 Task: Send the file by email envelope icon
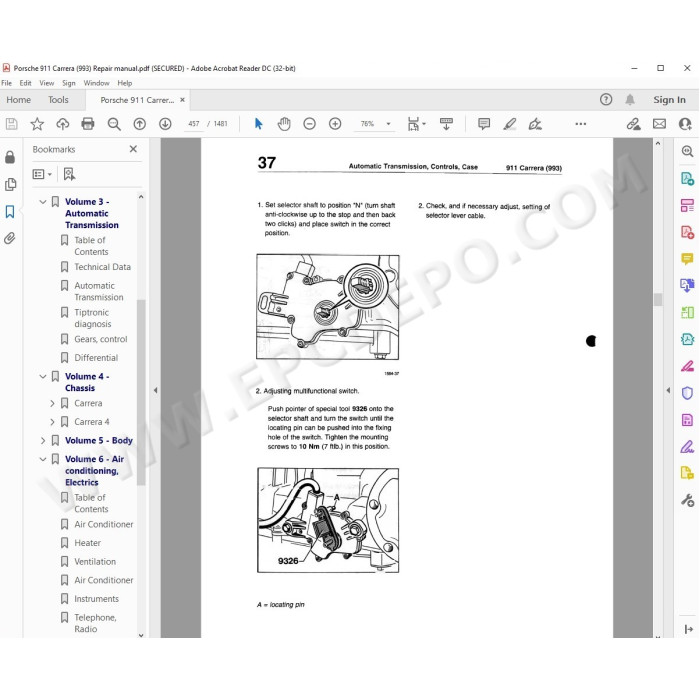tap(659, 124)
